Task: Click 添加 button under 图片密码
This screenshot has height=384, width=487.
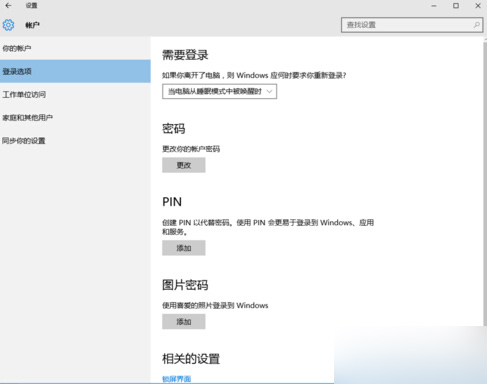Action: point(184,322)
